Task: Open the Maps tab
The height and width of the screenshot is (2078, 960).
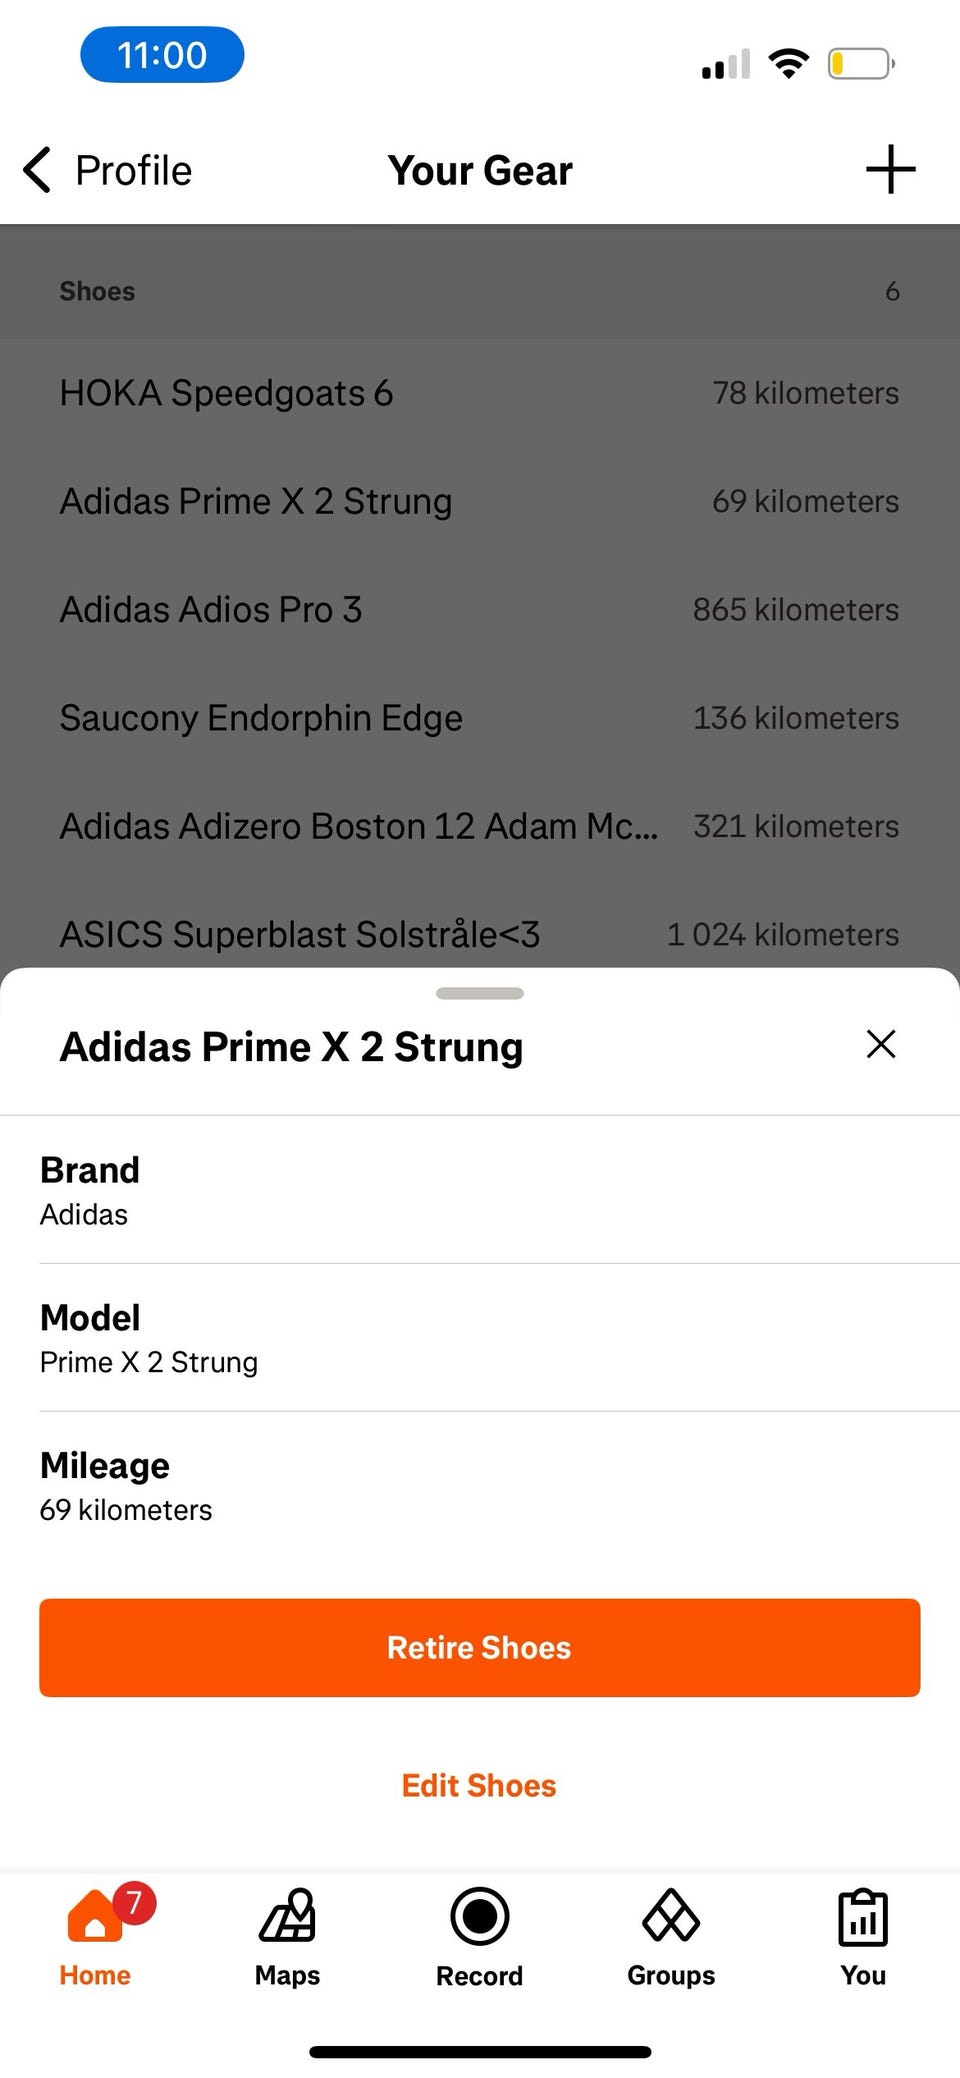Action: tap(287, 1937)
